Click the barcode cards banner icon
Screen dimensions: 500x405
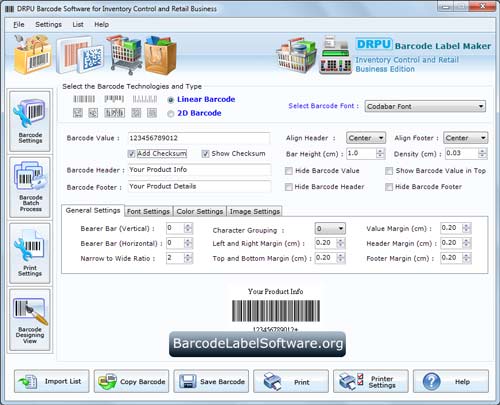80,56
